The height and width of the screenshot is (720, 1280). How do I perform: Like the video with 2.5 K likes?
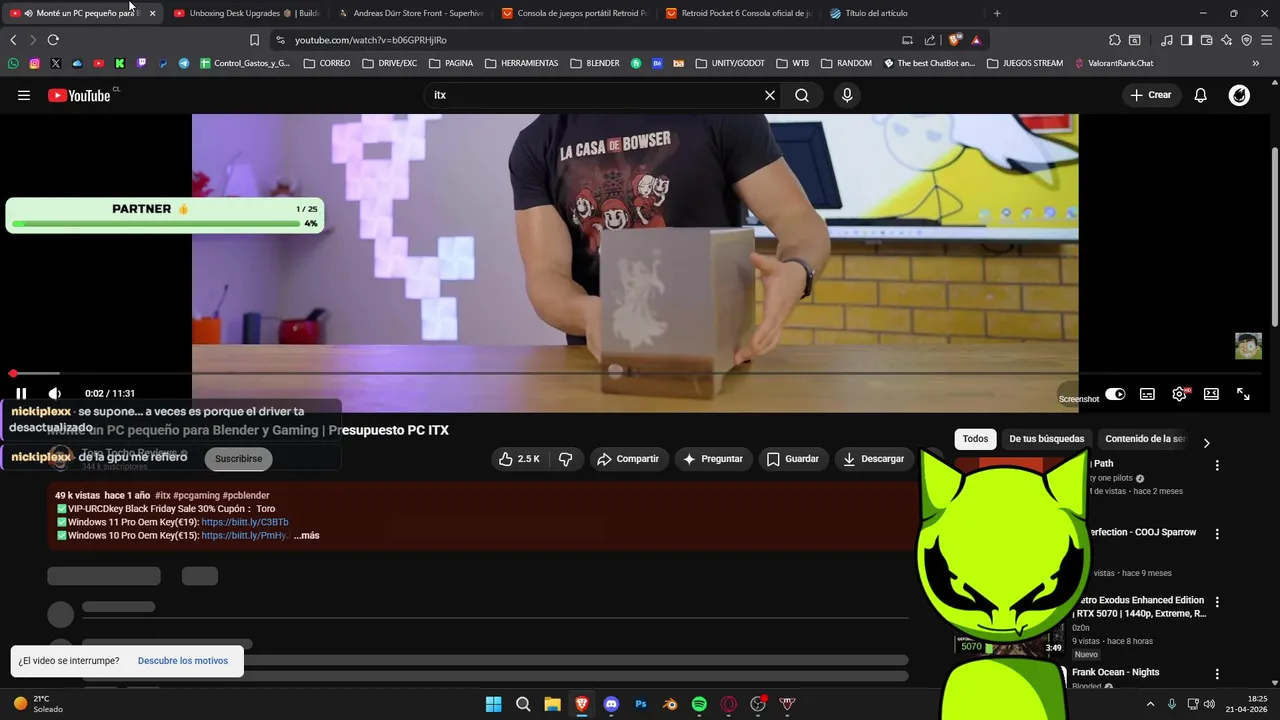click(x=519, y=459)
